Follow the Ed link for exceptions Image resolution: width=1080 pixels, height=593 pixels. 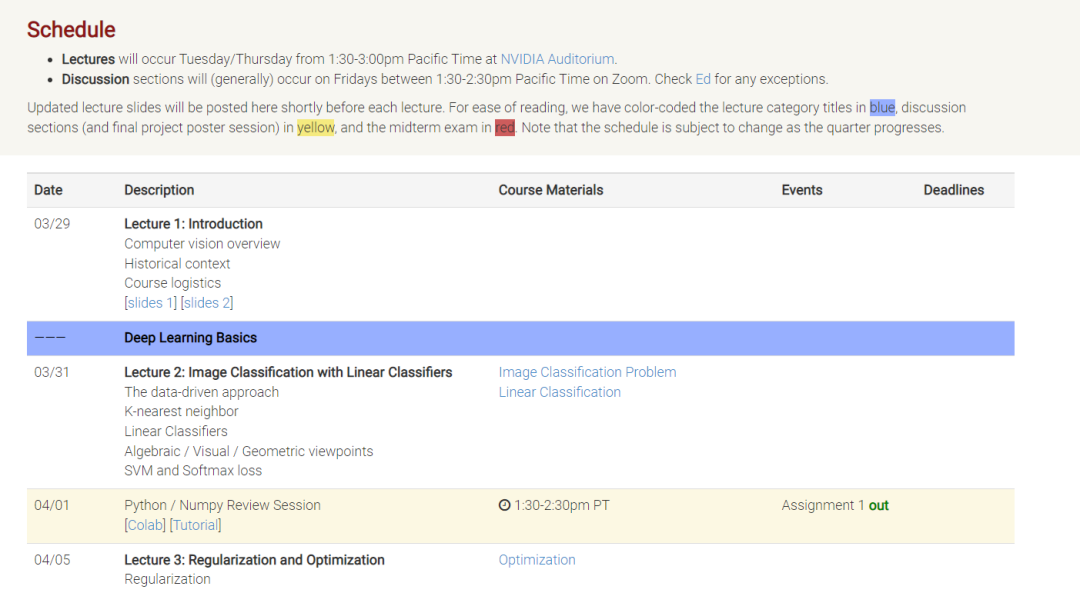[x=703, y=79]
